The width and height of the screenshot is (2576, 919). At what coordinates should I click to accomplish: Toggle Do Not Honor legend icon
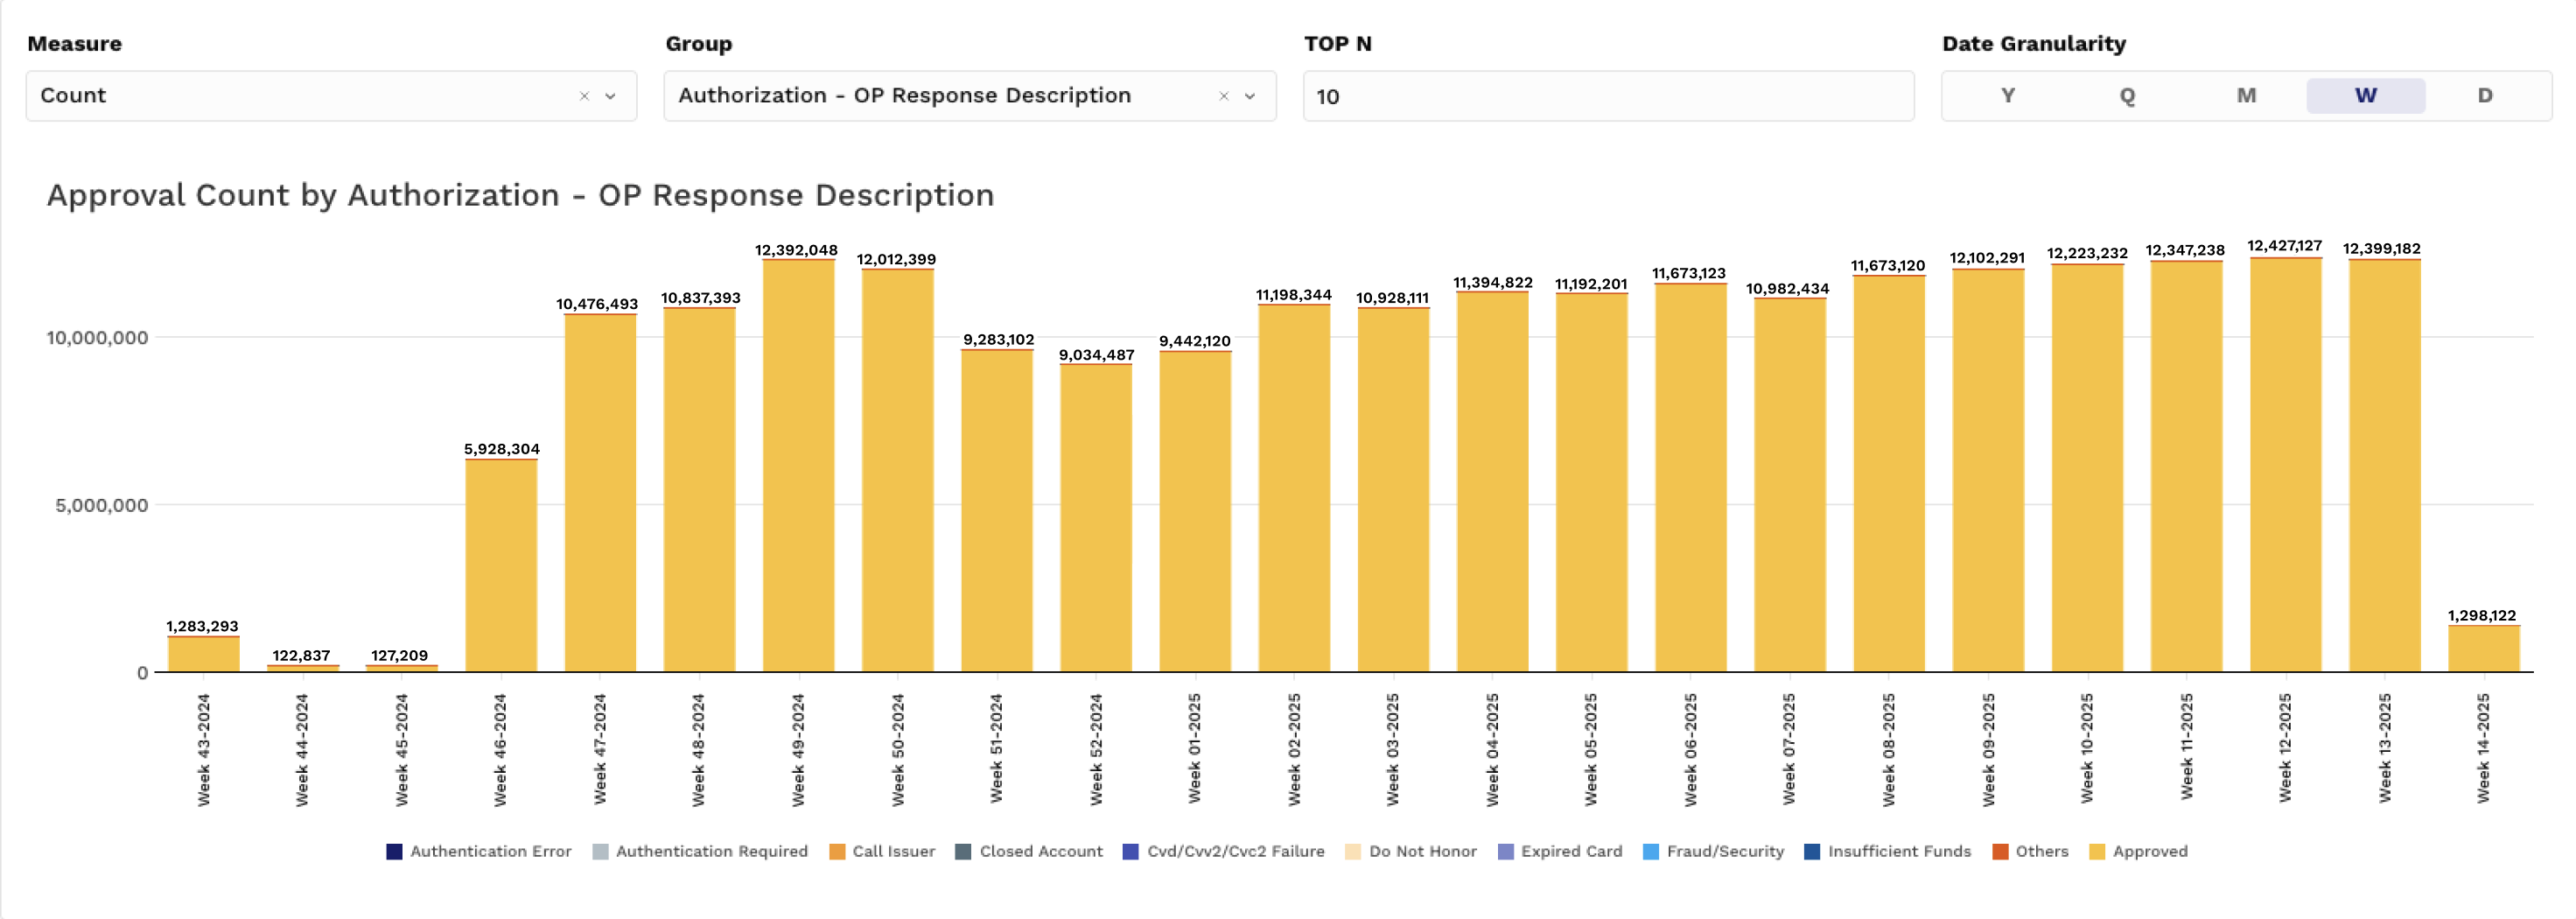point(1353,851)
